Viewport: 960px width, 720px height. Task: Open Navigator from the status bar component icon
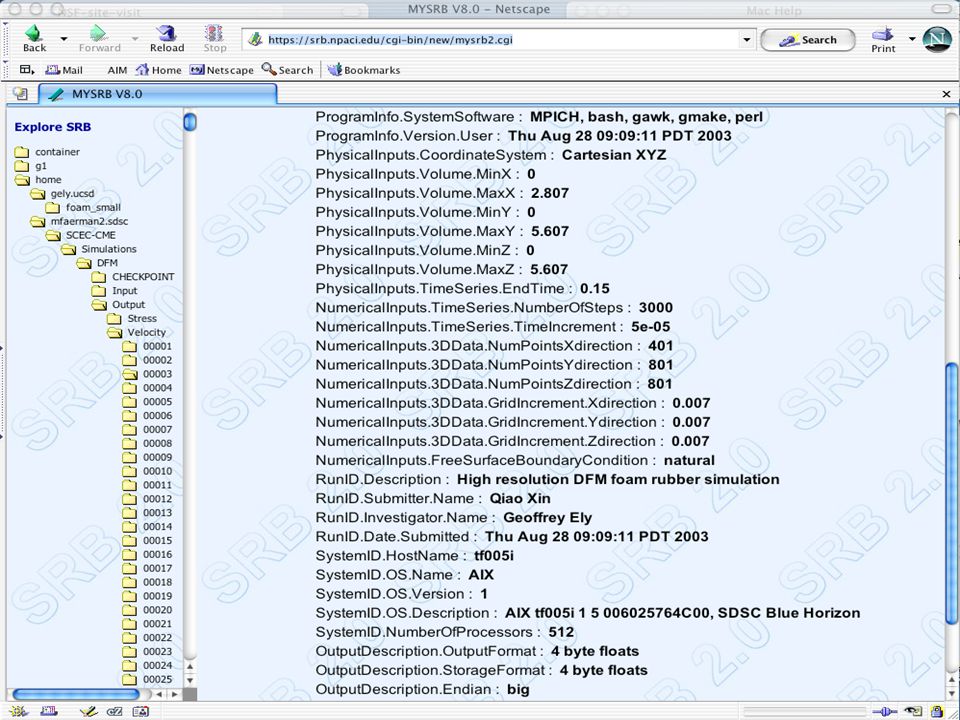[x=18, y=711]
